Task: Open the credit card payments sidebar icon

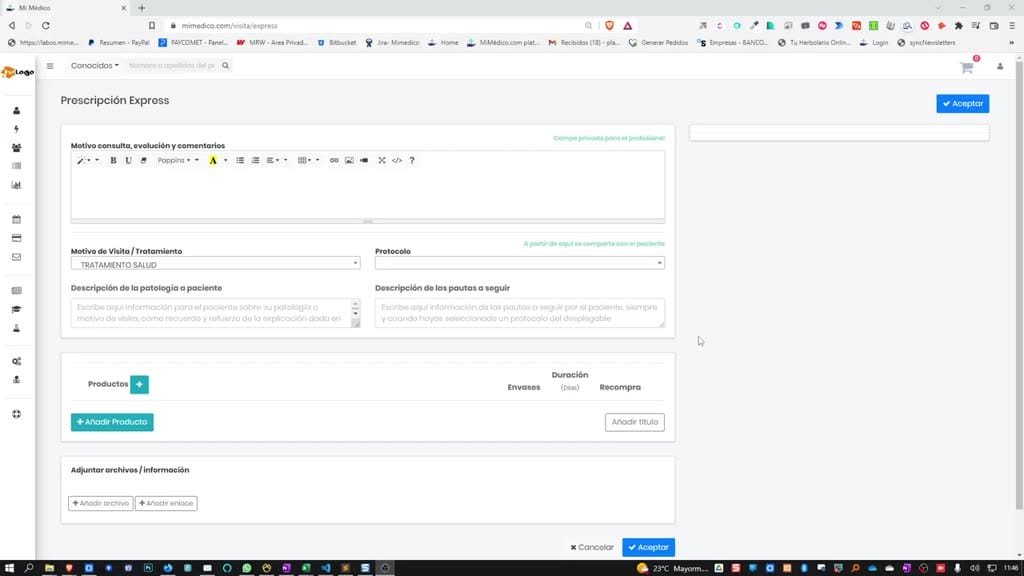Action: 16,238
